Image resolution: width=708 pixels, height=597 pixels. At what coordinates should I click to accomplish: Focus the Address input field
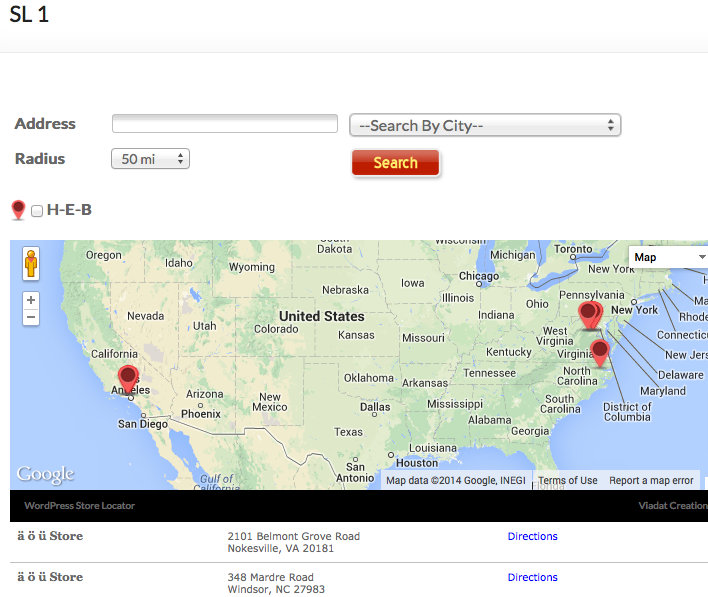point(225,124)
